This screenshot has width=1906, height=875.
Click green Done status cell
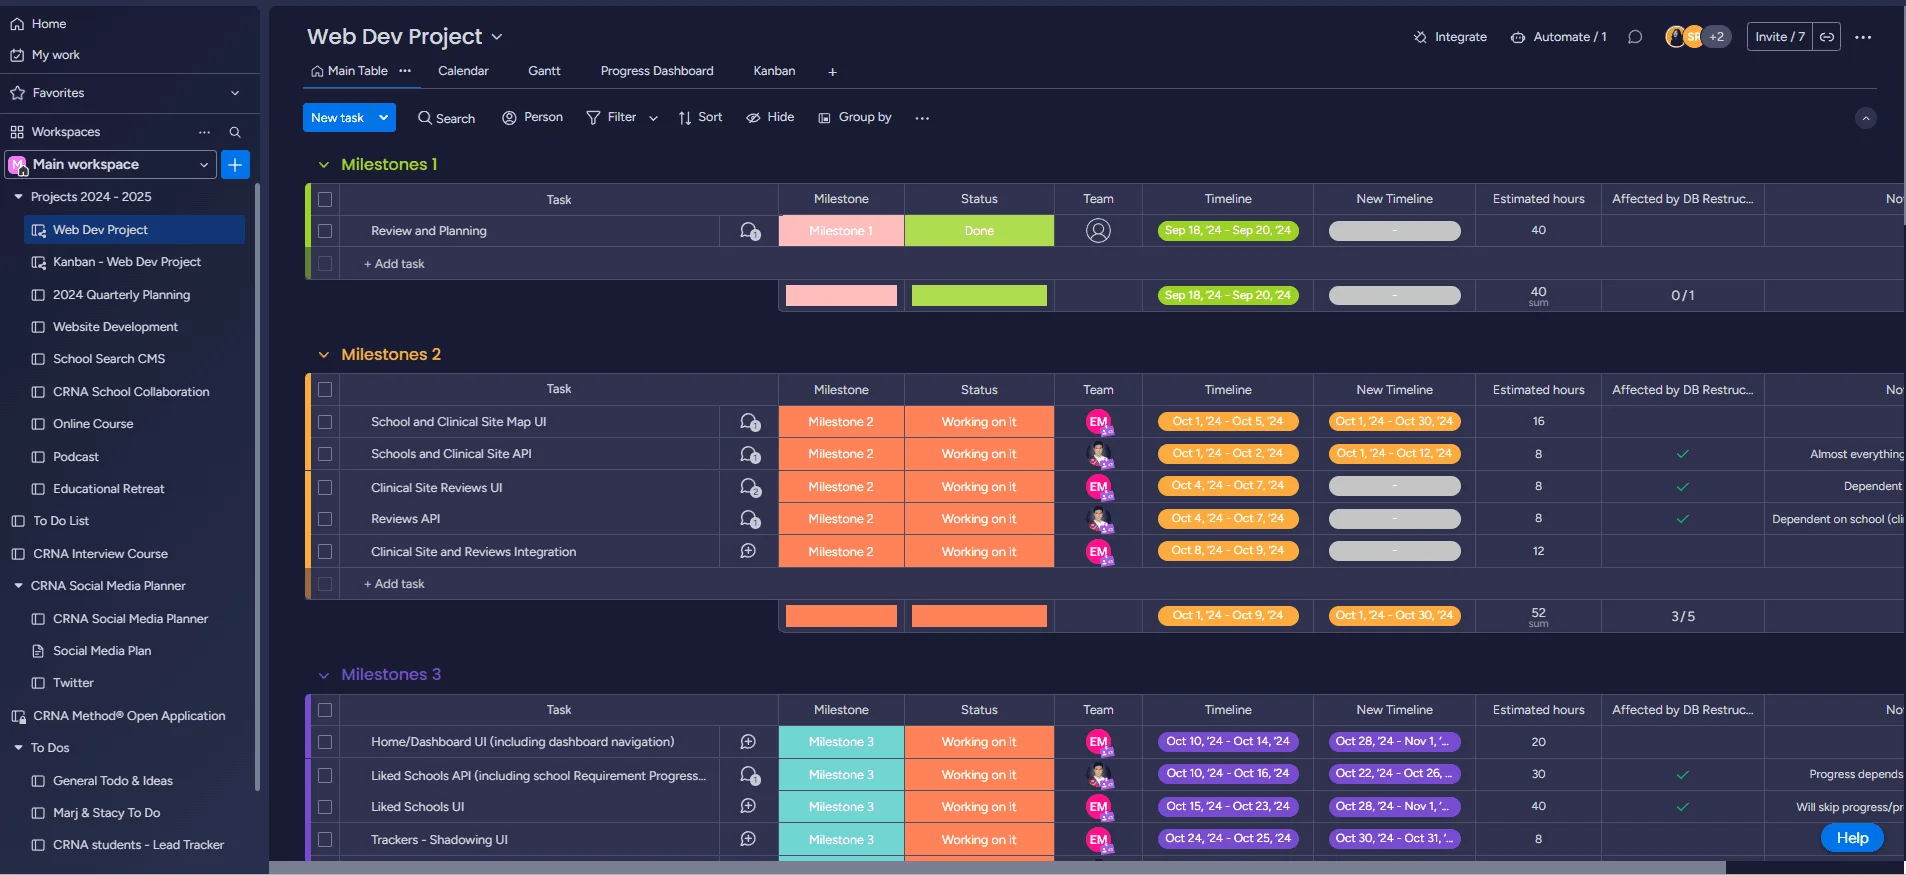point(979,231)
